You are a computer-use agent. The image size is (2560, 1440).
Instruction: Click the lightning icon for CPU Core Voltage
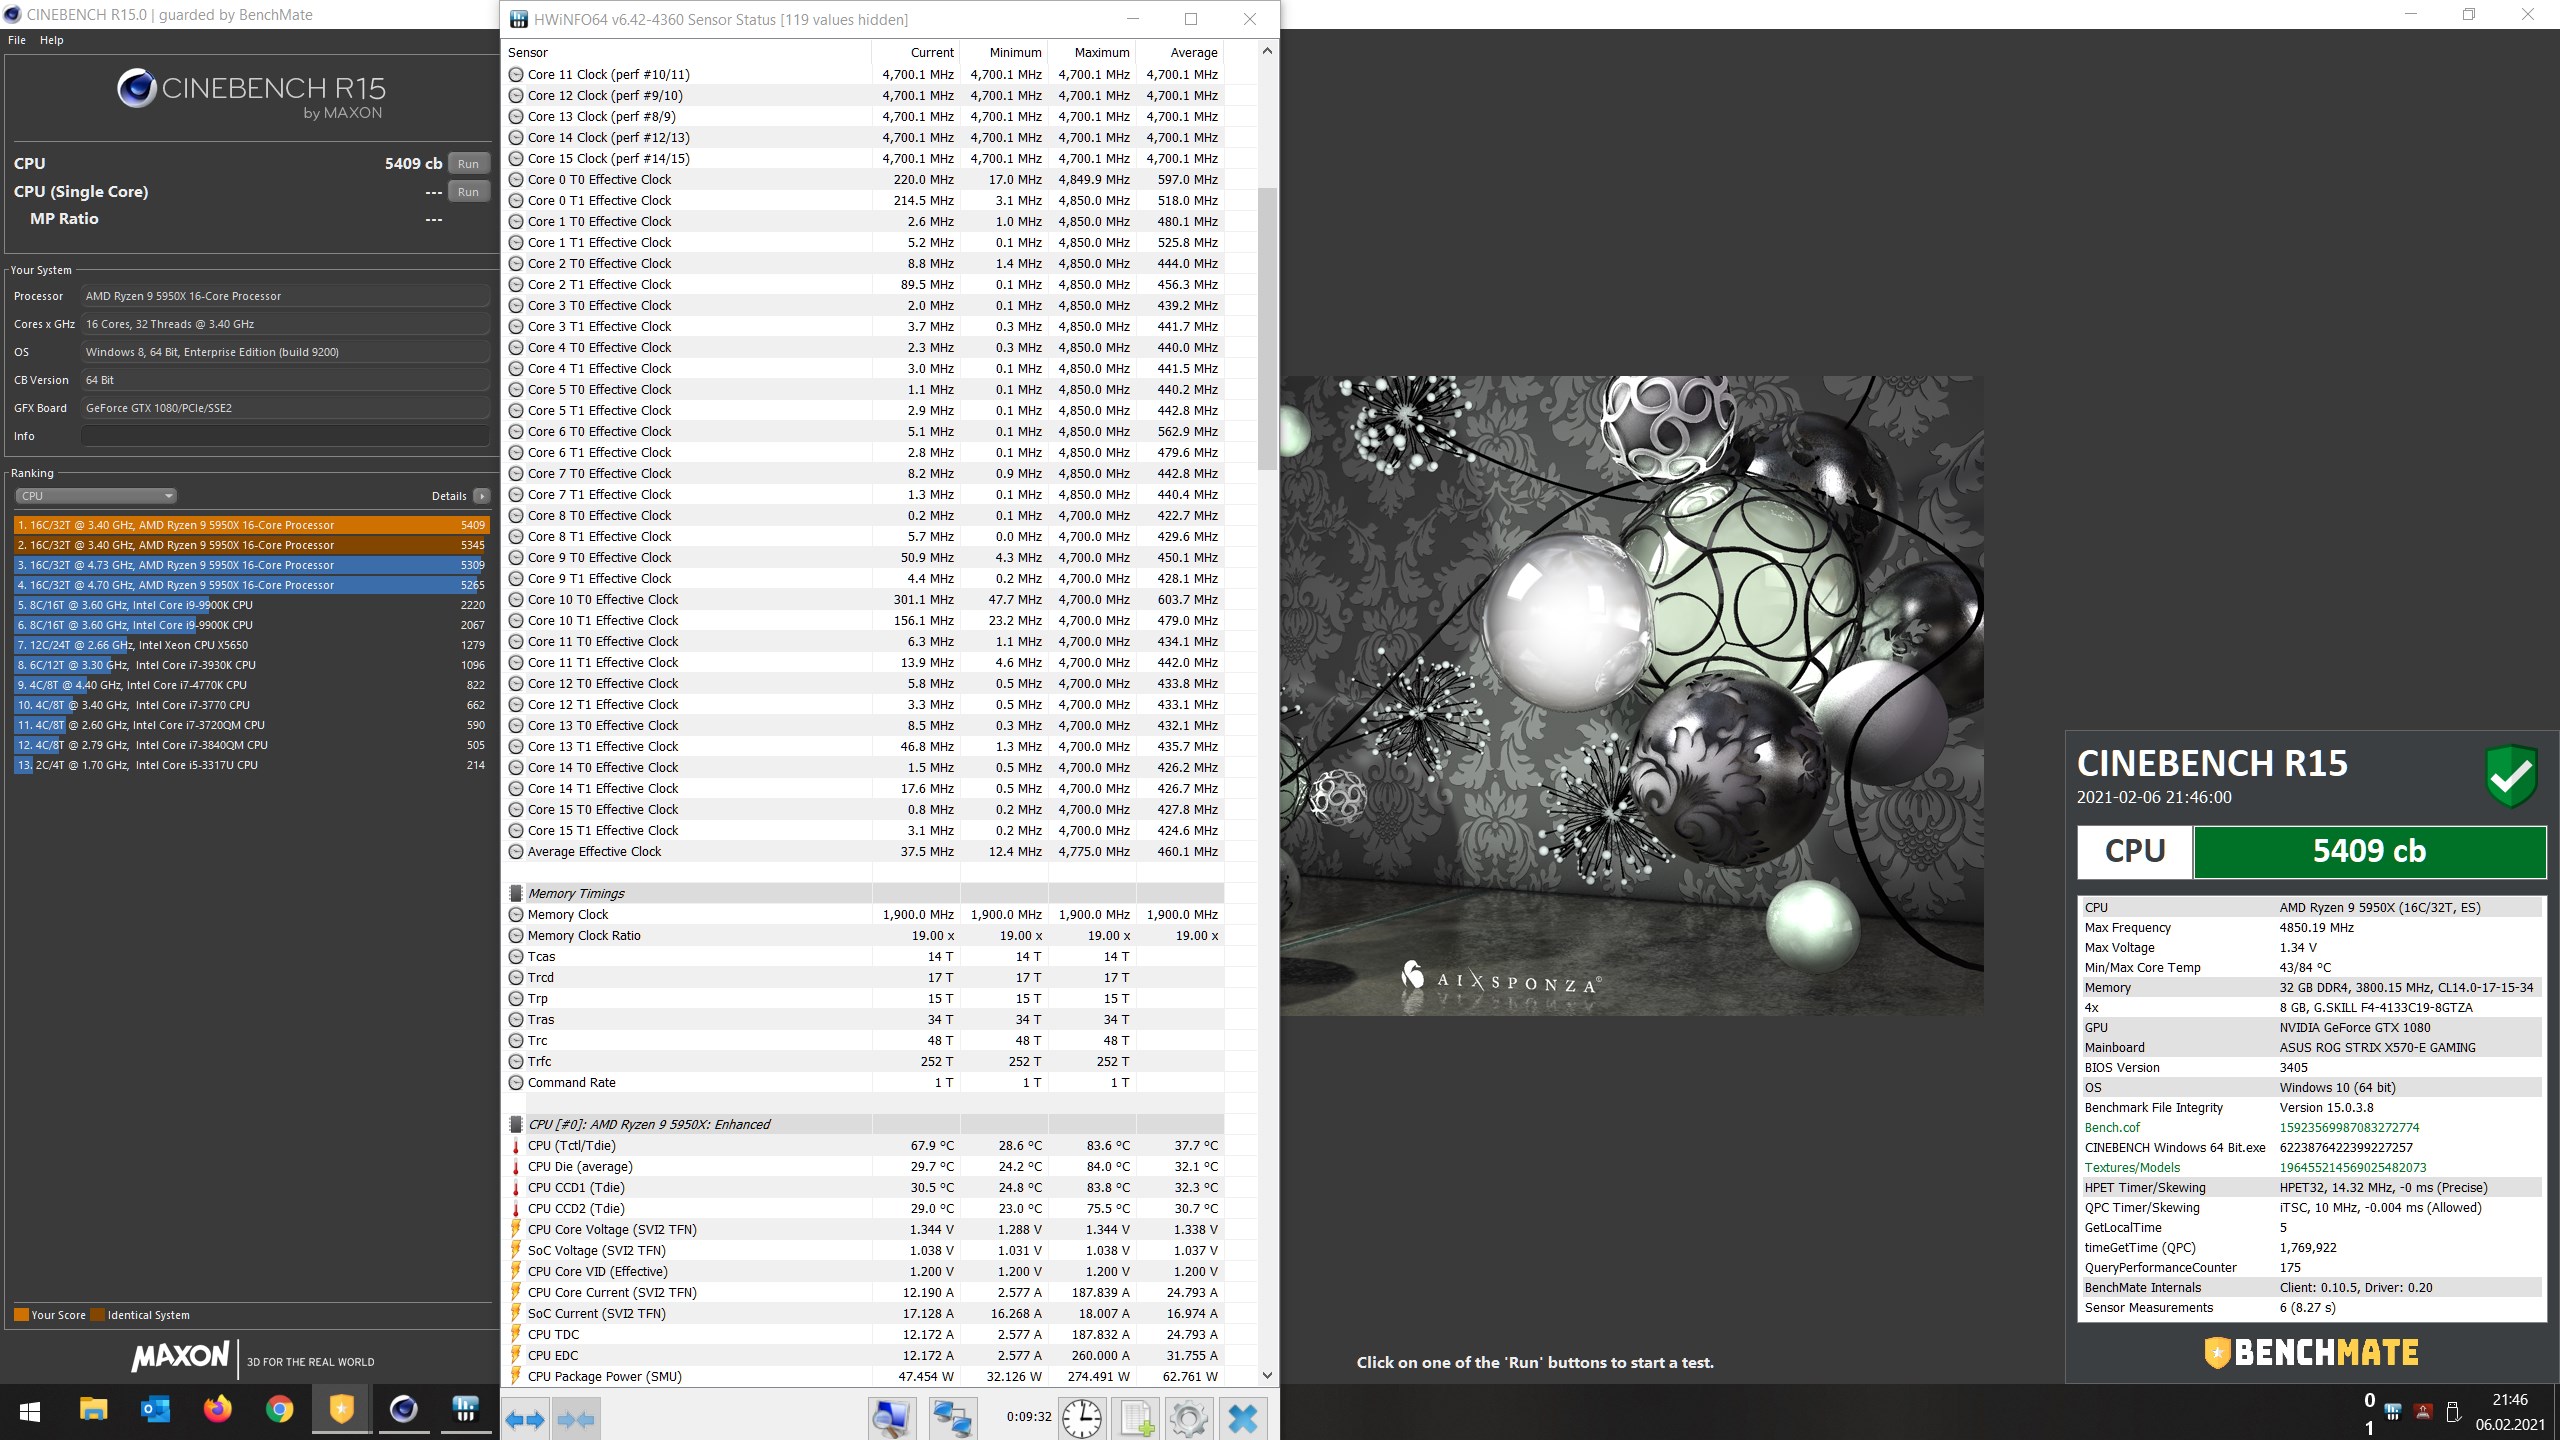(x=516, y=1230)
